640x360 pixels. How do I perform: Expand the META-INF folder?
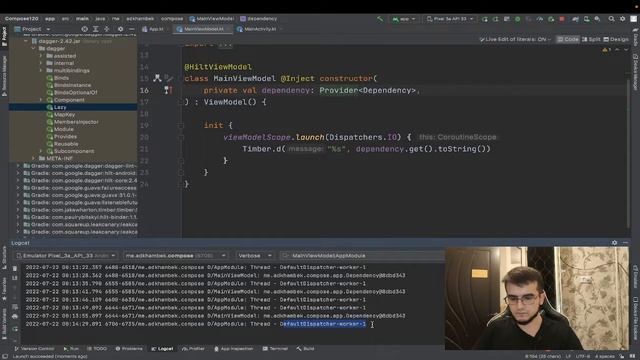33,158
